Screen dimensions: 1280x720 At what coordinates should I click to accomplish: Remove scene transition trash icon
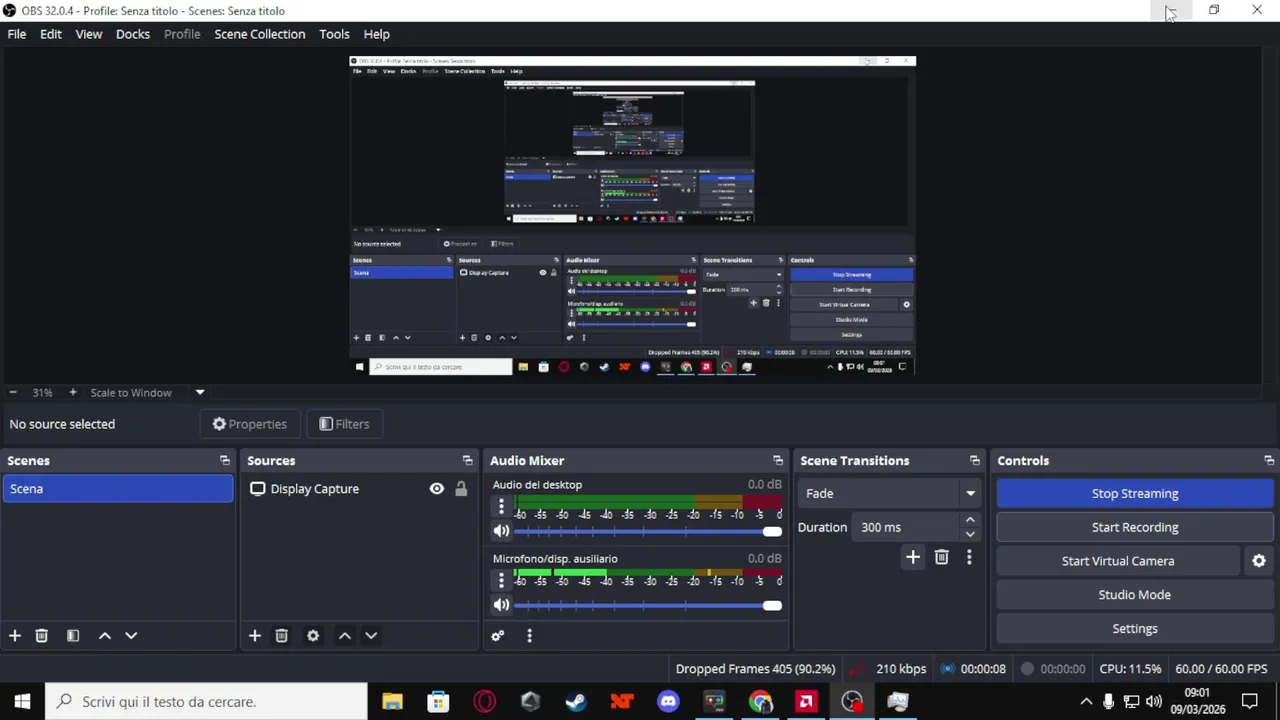[x=941, y=557]
